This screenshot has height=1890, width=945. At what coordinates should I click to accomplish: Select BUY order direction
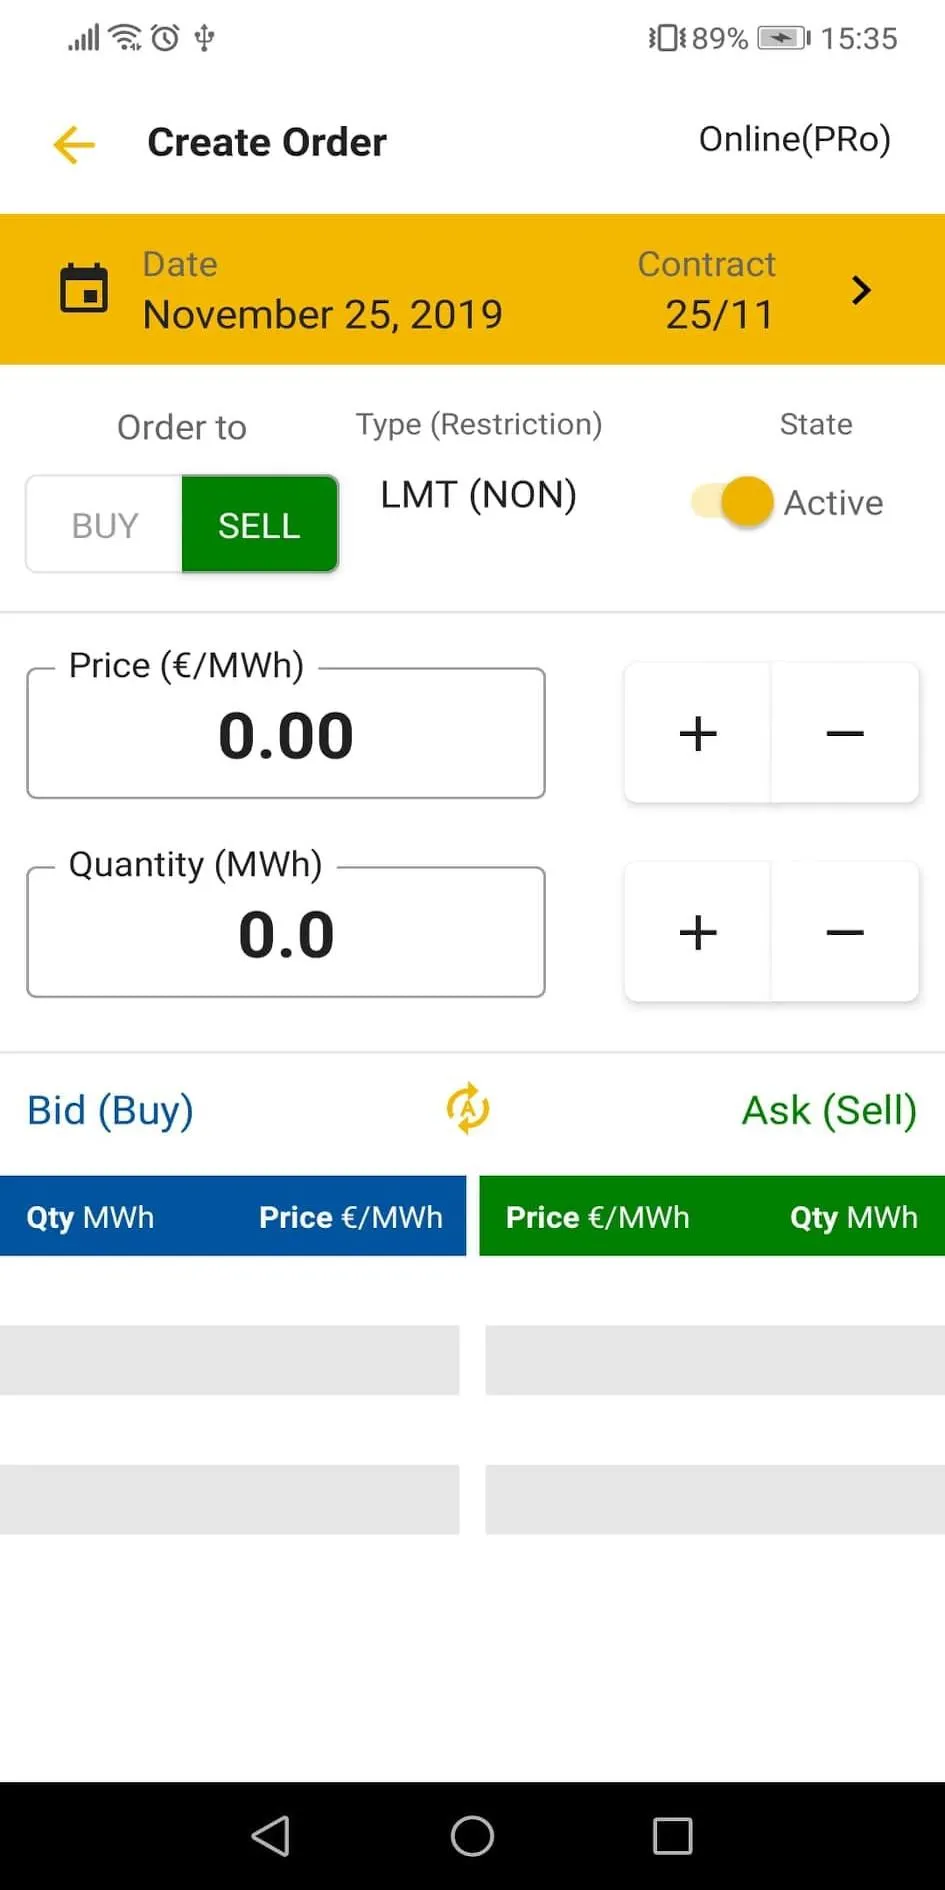104,524
